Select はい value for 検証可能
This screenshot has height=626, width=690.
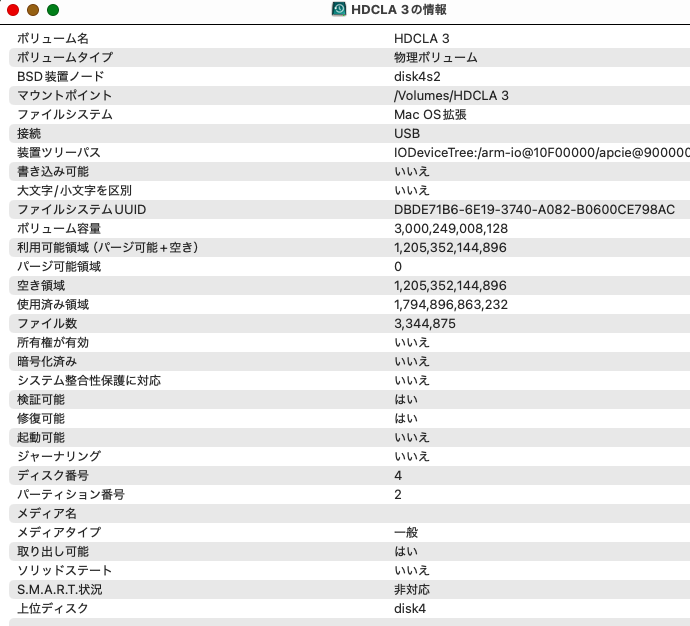point(406,399)
